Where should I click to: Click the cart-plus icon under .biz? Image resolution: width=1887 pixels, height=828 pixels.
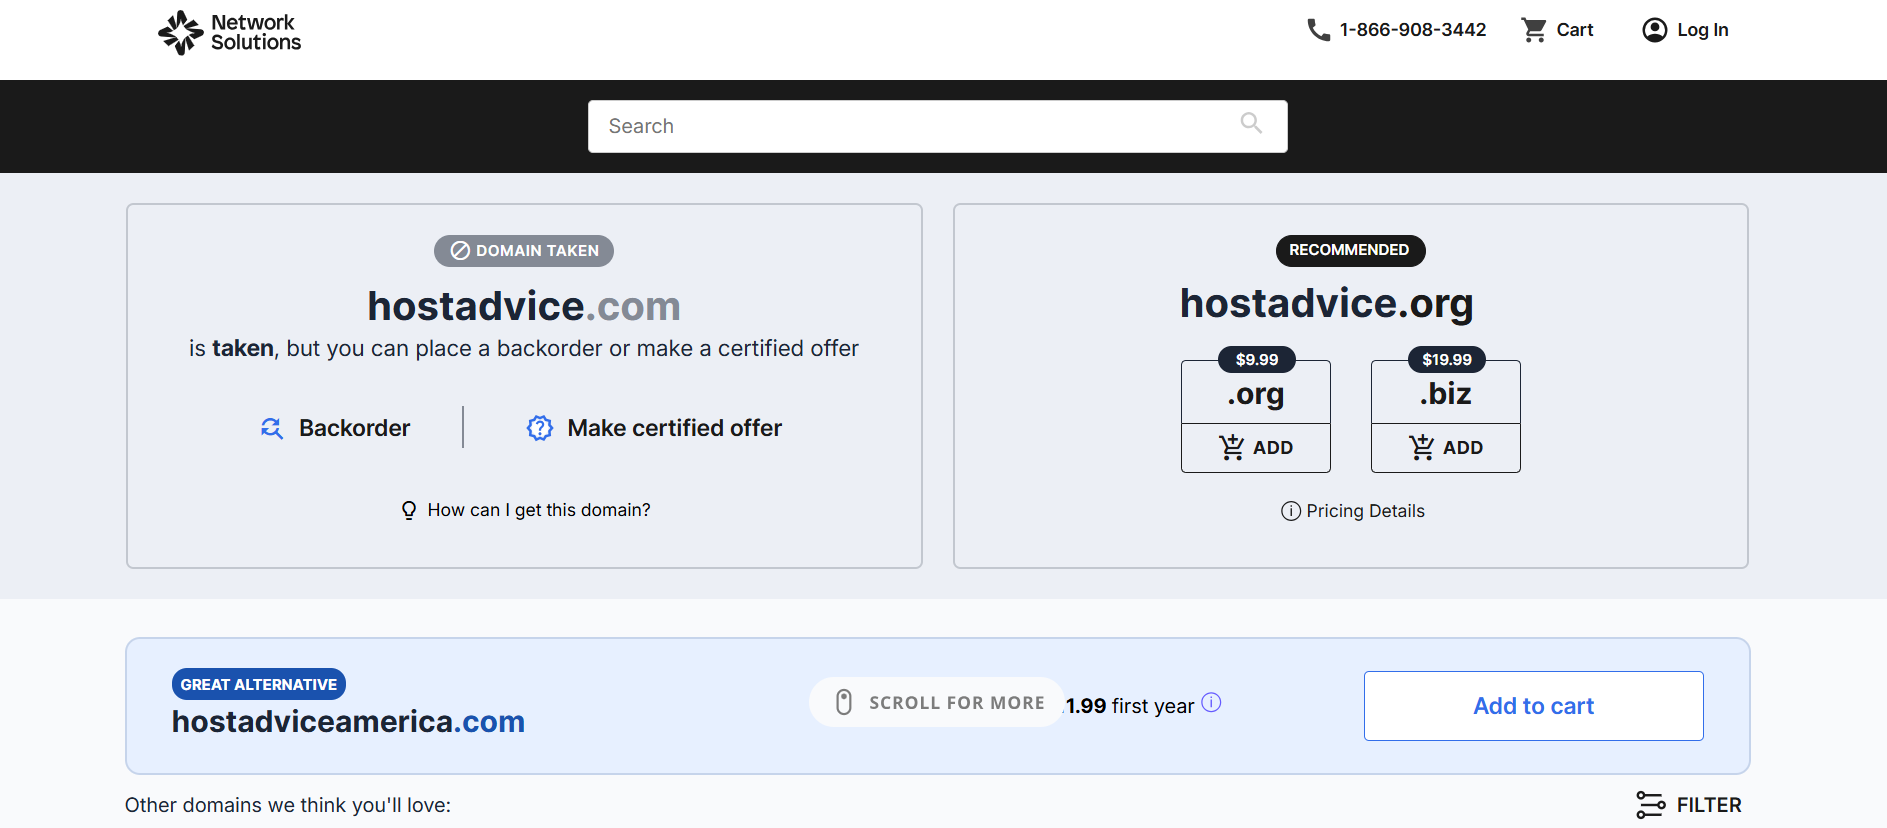coord(1421,447)
